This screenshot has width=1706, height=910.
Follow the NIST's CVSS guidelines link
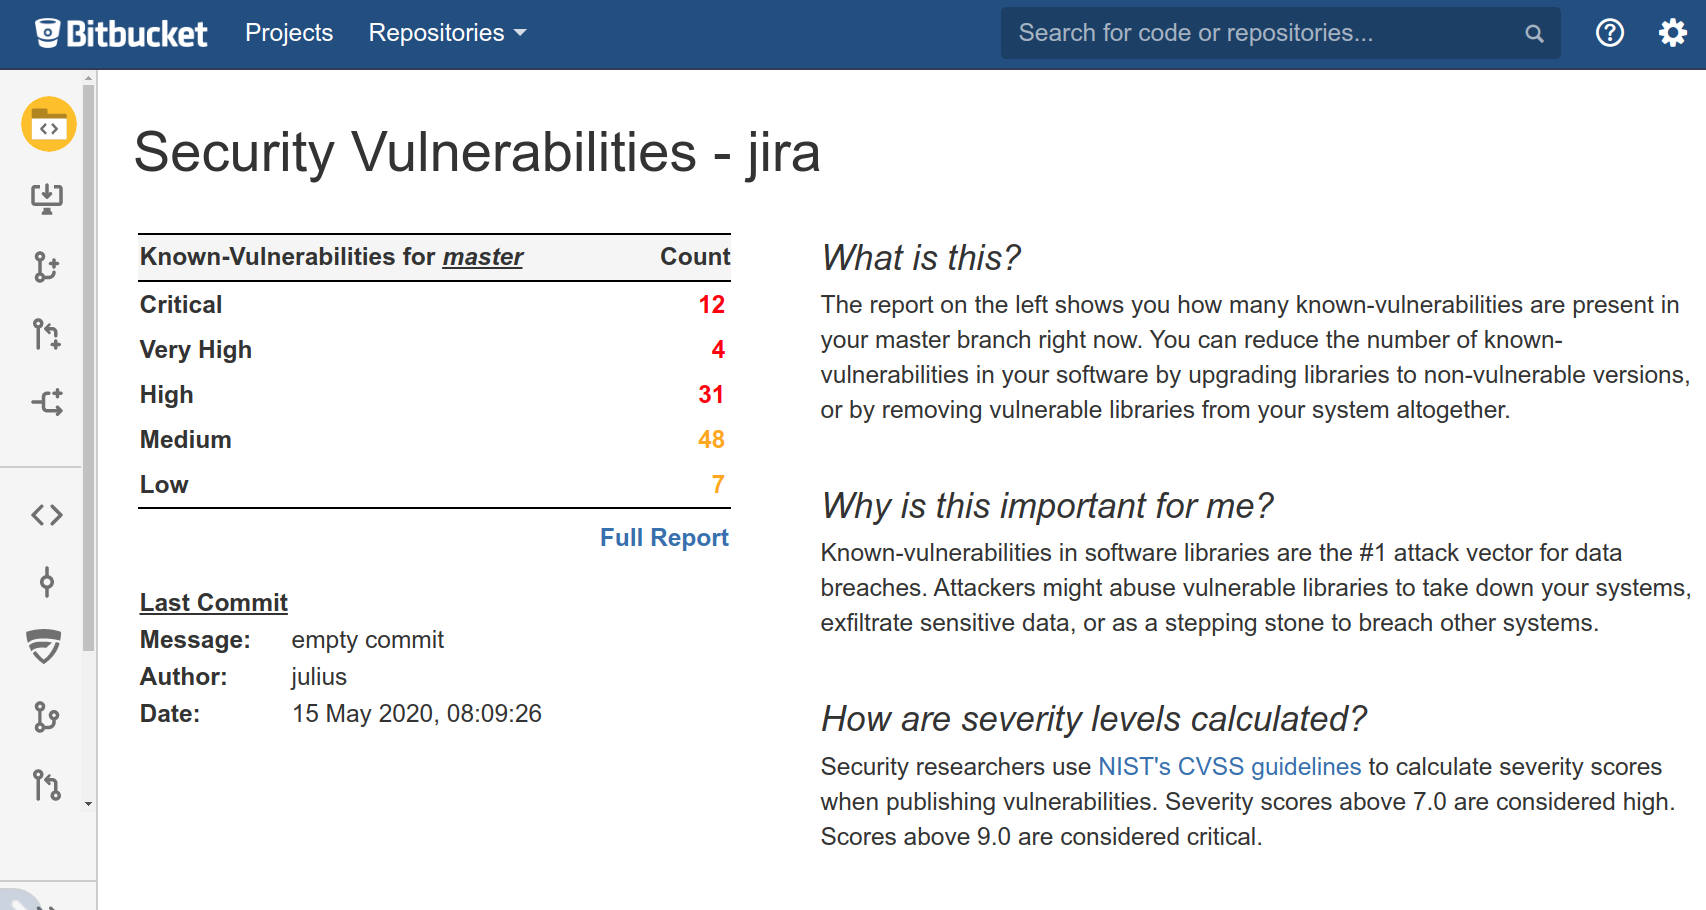click(x=1229, y=767)
